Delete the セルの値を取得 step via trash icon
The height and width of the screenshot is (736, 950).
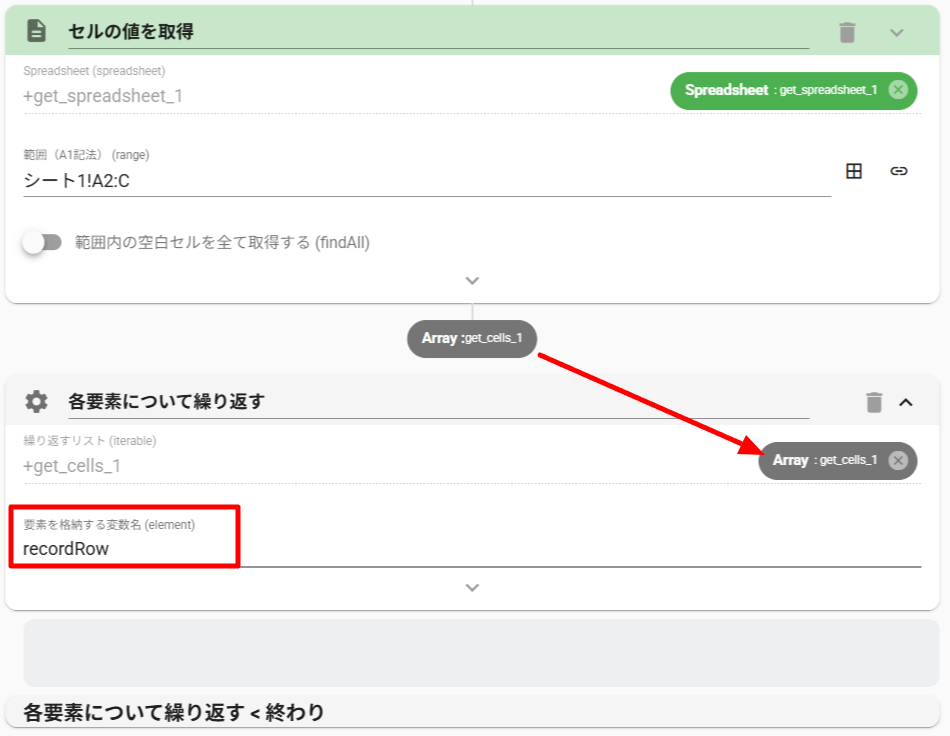pos(847,32)
